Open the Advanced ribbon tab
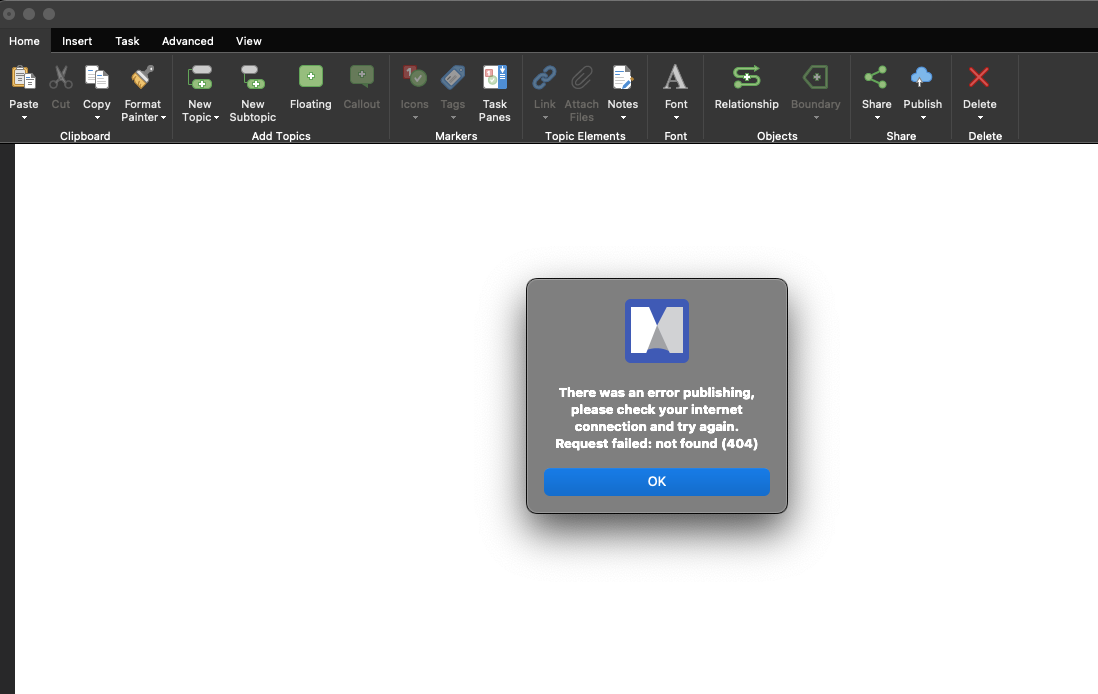Viewport: 1098px width, 694px height. (188, 41)
